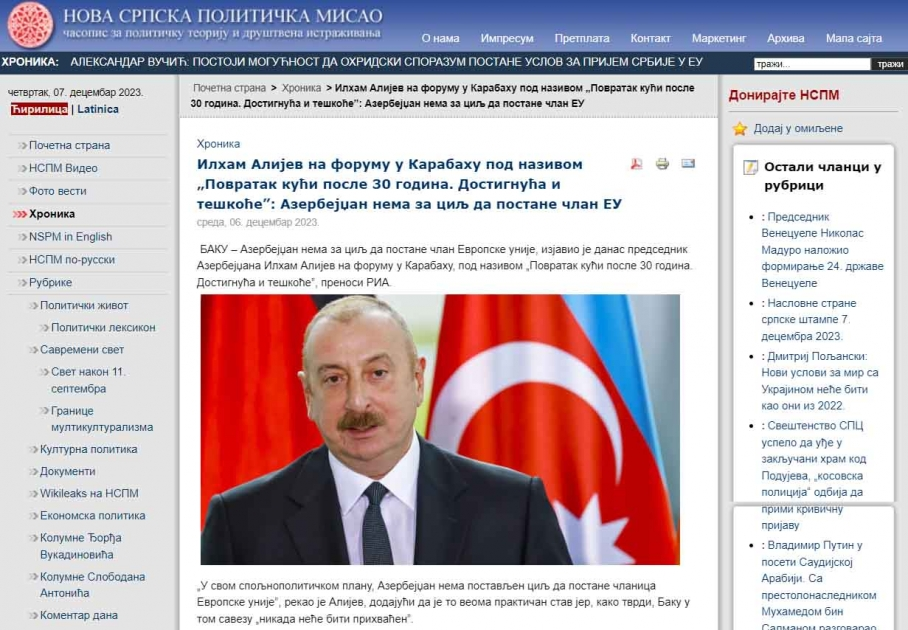Viewport: 908px width, 630px height.
Task: Open the Донирајте НСПМ link
Action: [x=783, y=95]
